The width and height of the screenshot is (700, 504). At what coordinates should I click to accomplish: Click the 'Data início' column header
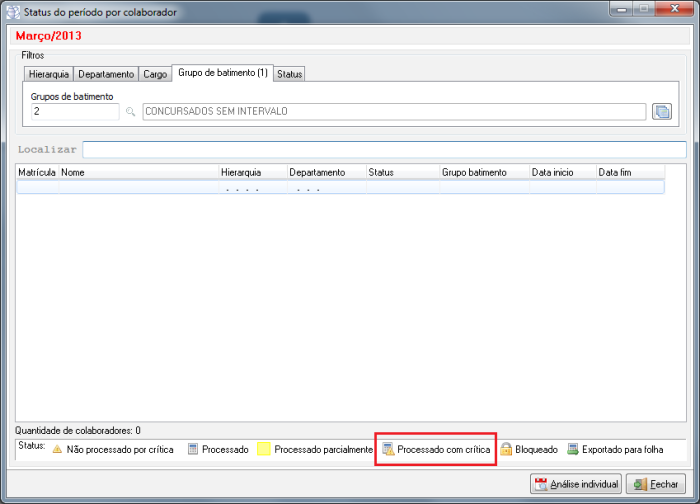562,172
